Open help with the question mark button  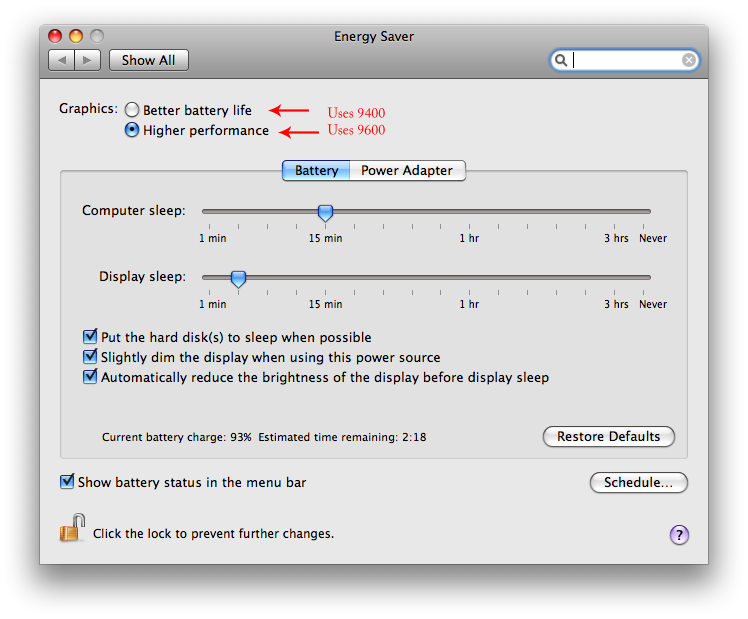tap(679, 535)
